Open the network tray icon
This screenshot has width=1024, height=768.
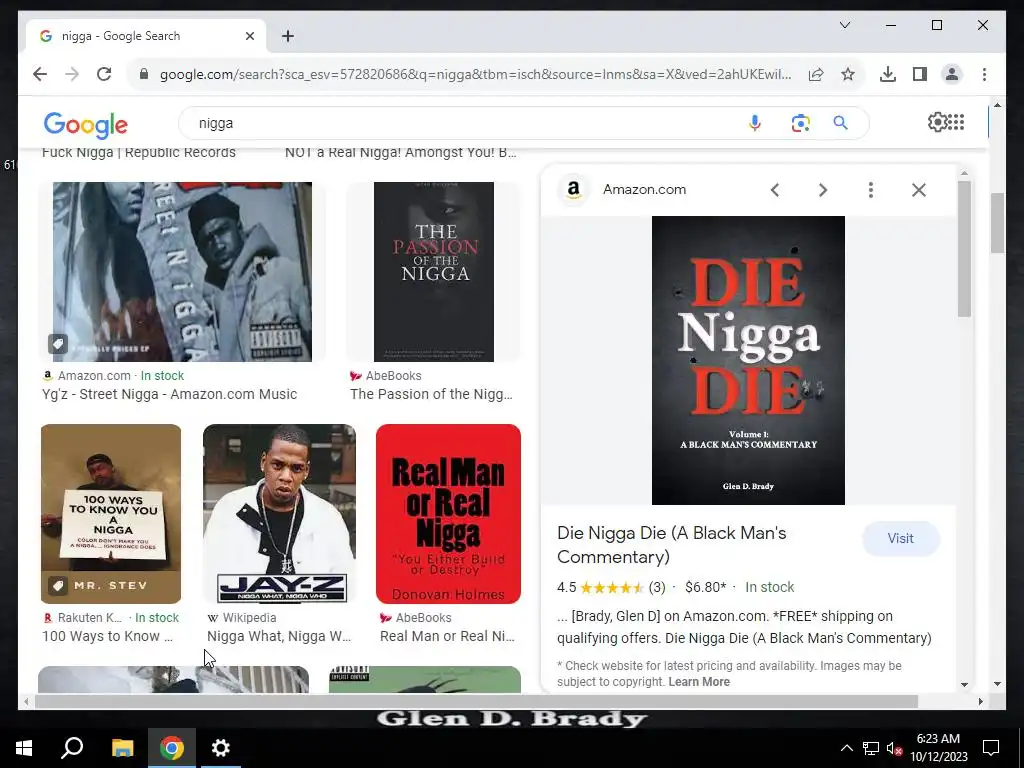(x=871, y=748)
